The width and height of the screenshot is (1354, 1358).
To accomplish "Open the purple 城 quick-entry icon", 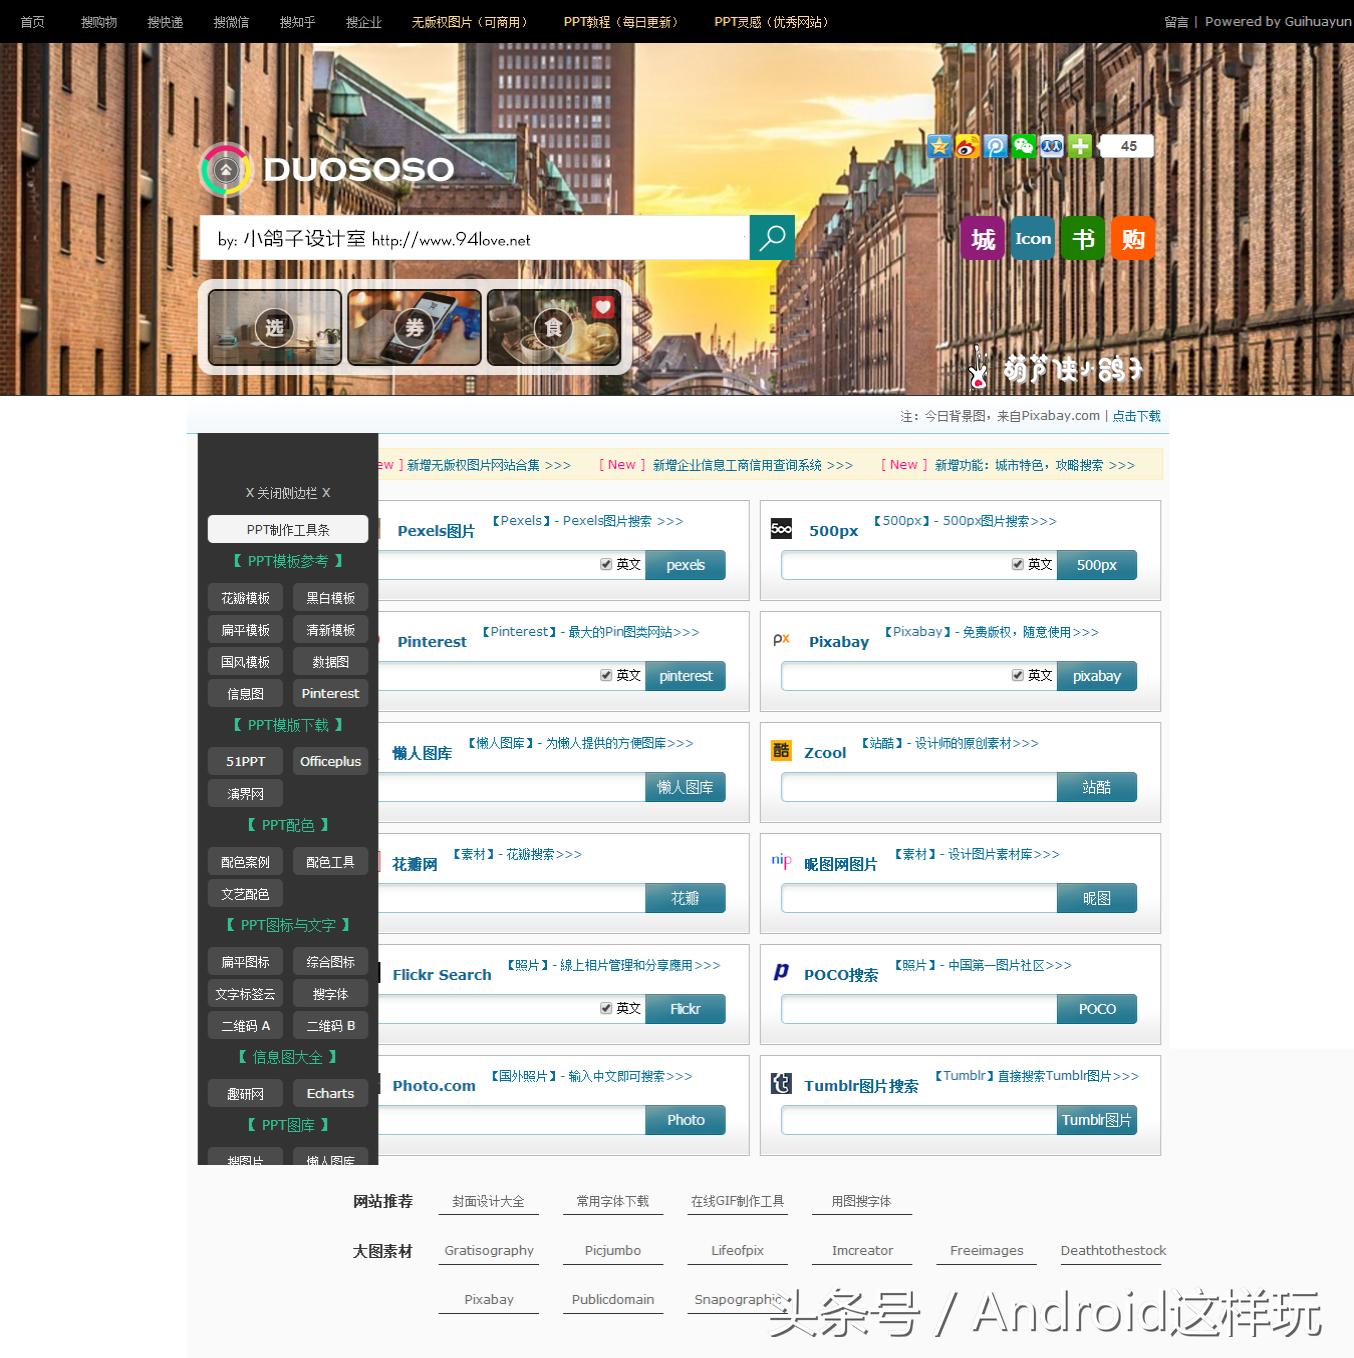I will point(981,238).
